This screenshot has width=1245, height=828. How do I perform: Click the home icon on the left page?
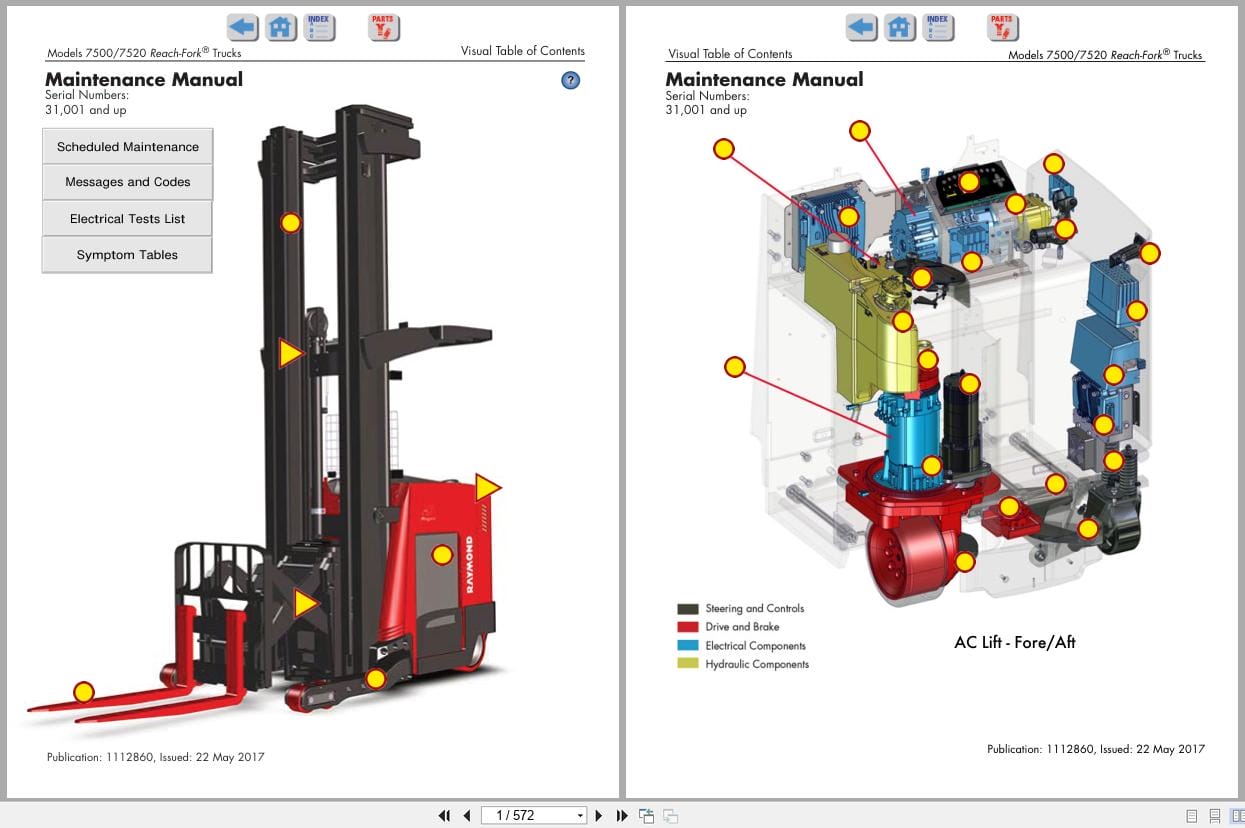280,27
